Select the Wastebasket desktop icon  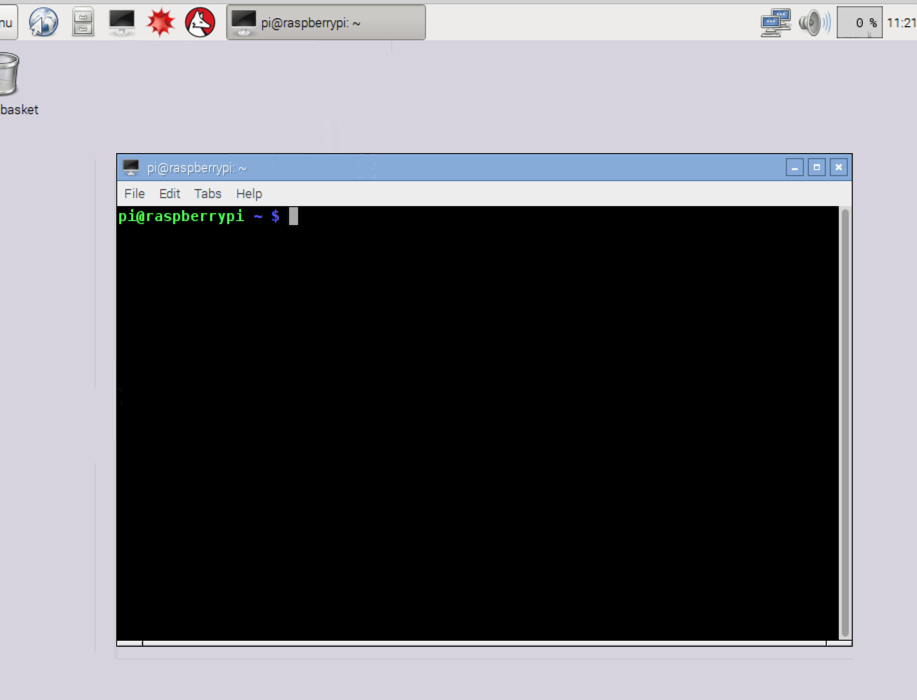[x=10, y=84]
